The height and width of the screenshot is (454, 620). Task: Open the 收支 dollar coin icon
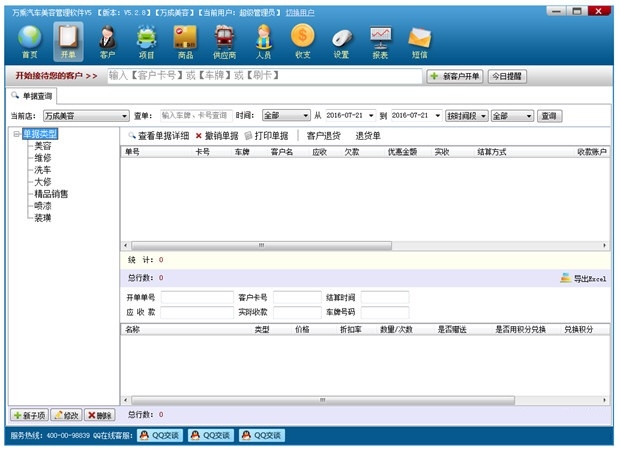coord(302,42)
